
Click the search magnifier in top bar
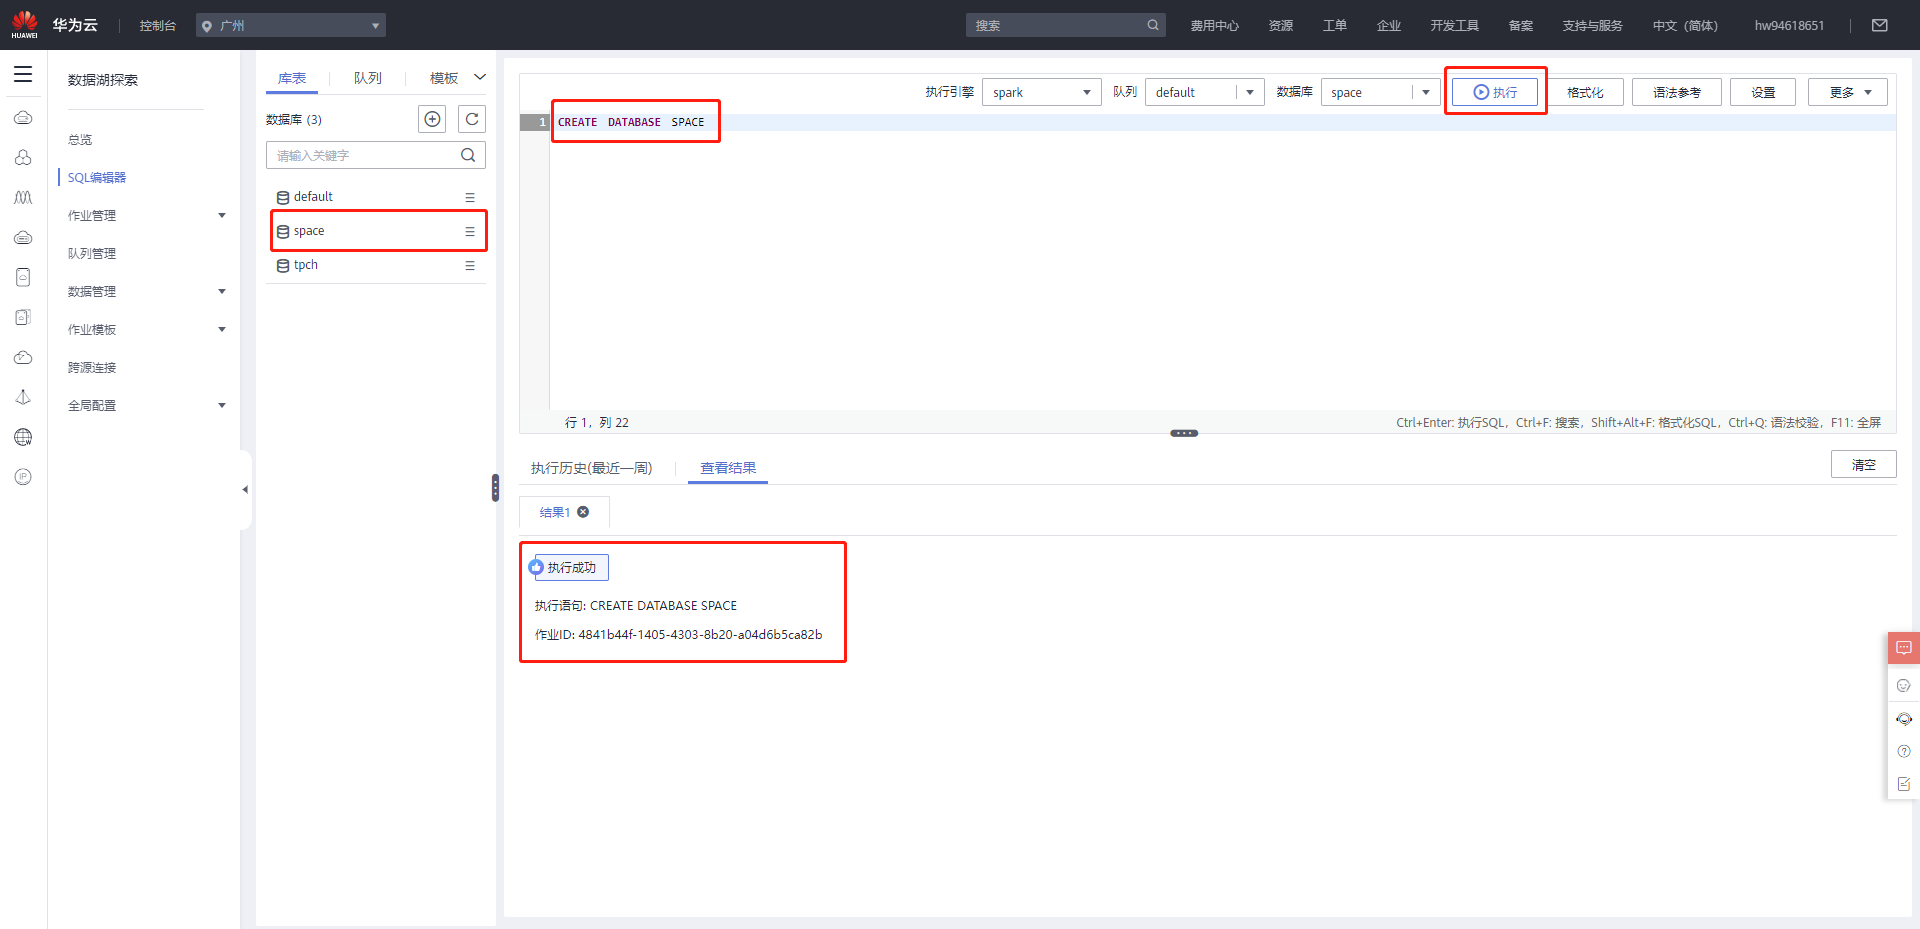click(x=1153, y=25)
